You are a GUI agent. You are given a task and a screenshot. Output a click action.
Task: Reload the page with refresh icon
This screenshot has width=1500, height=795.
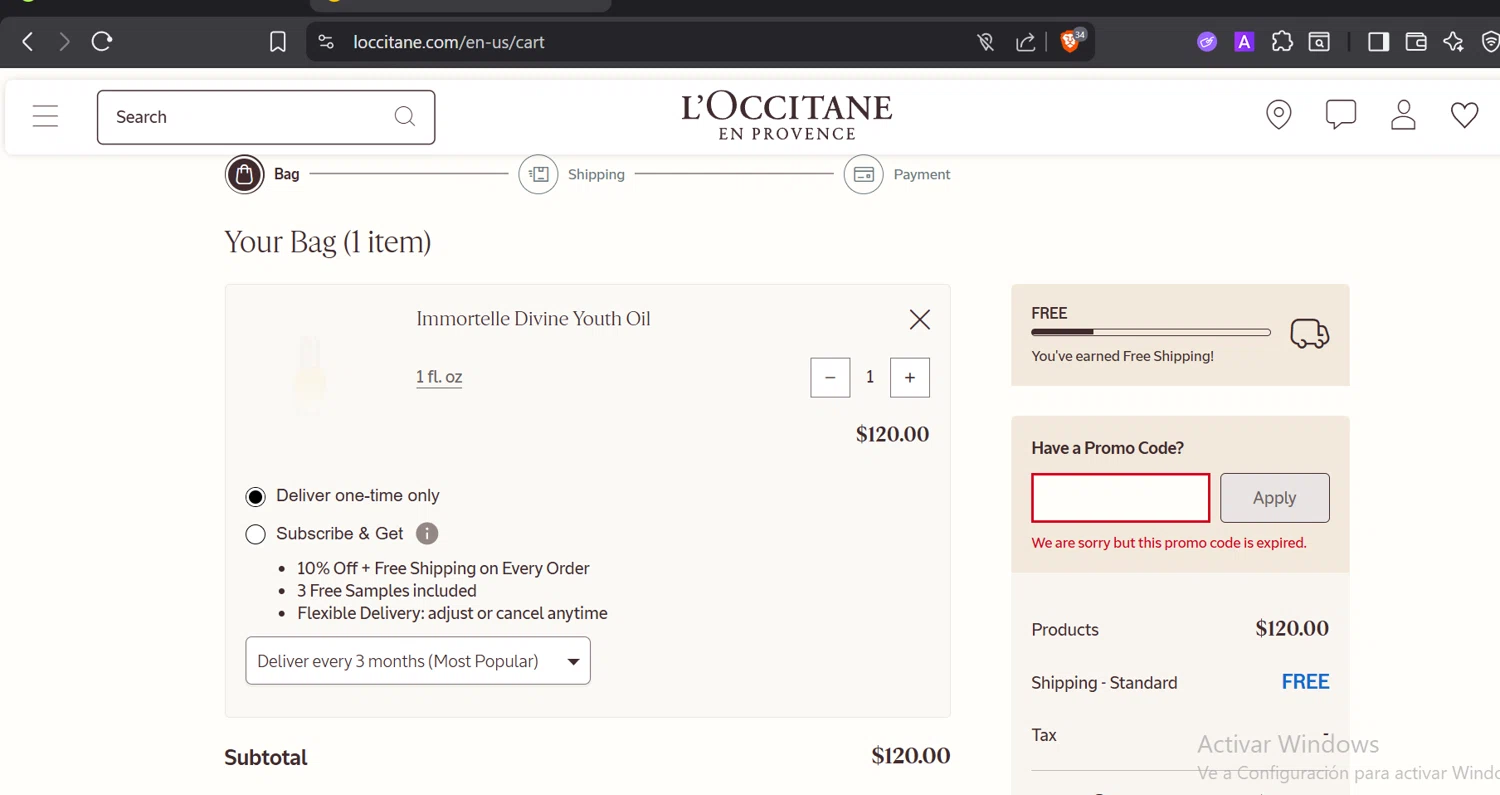coord(102,42)
